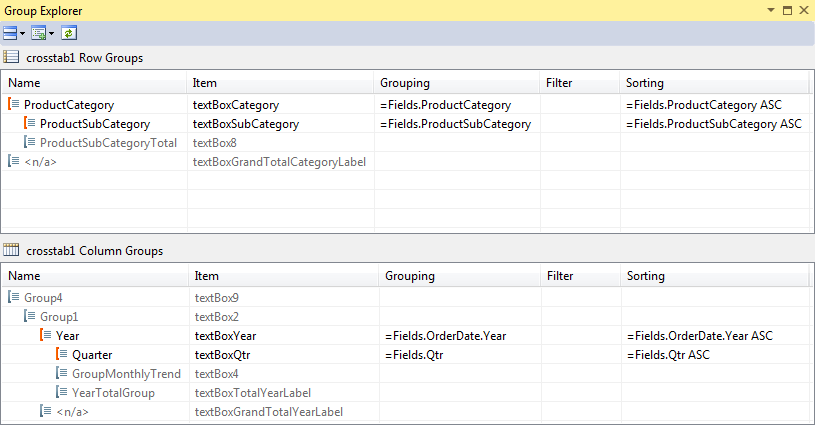Click the =Fields.ProductSubCategory ASC sorting cell
The image size is (815, 425).
tap(716, 124)
